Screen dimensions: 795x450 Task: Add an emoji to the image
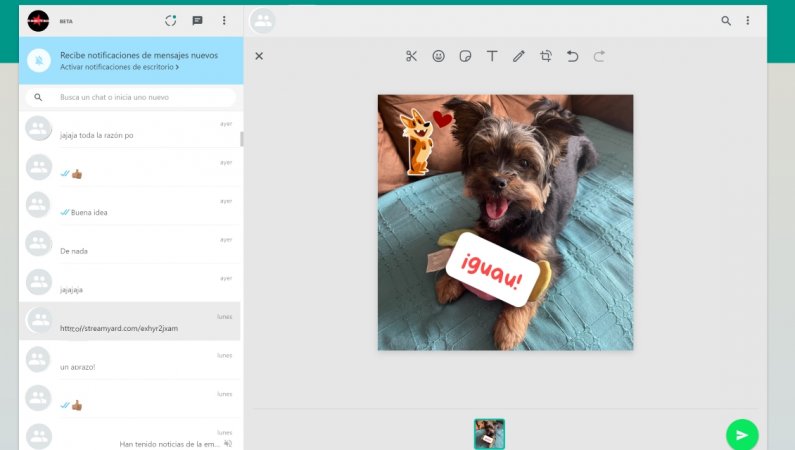439,56
